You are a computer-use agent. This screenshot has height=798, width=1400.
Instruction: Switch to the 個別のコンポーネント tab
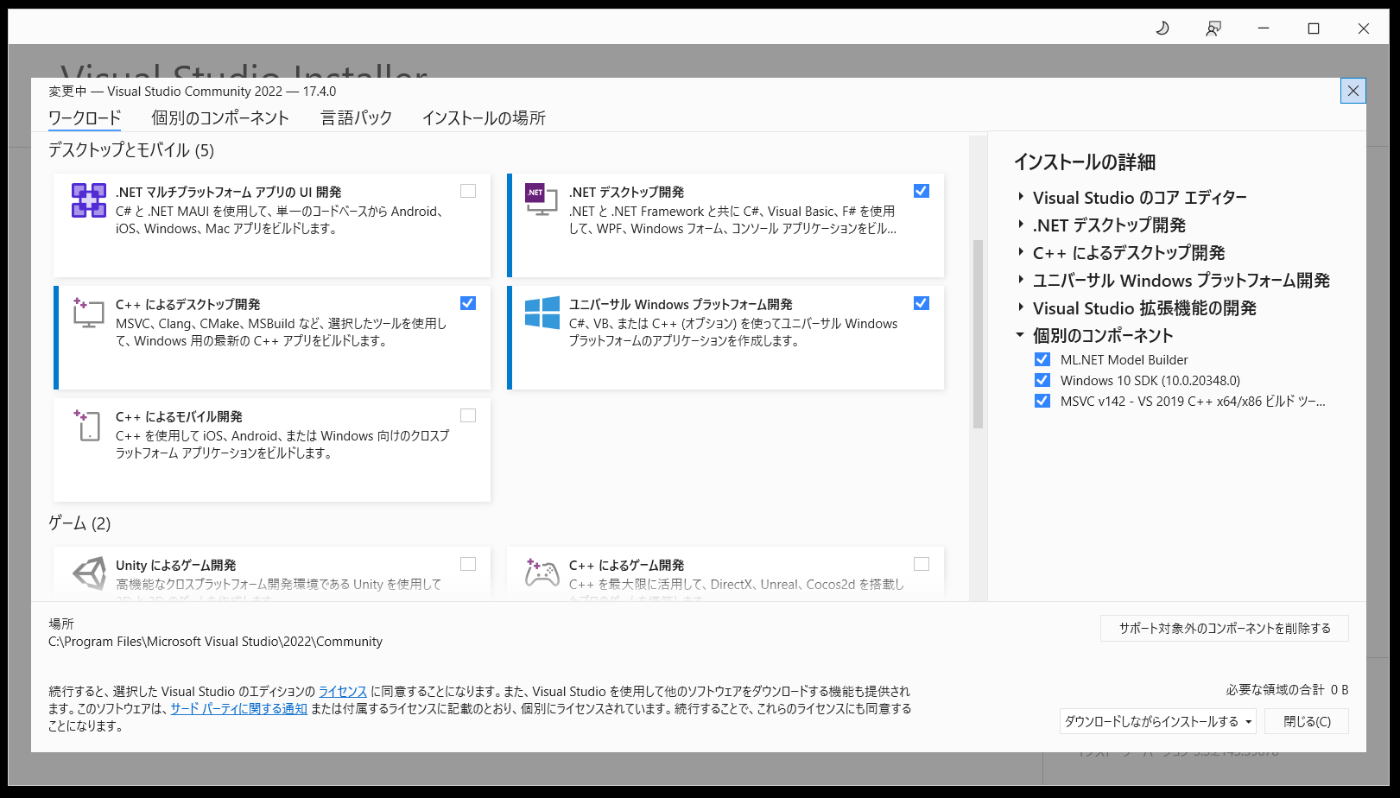(x=220, y=118)
